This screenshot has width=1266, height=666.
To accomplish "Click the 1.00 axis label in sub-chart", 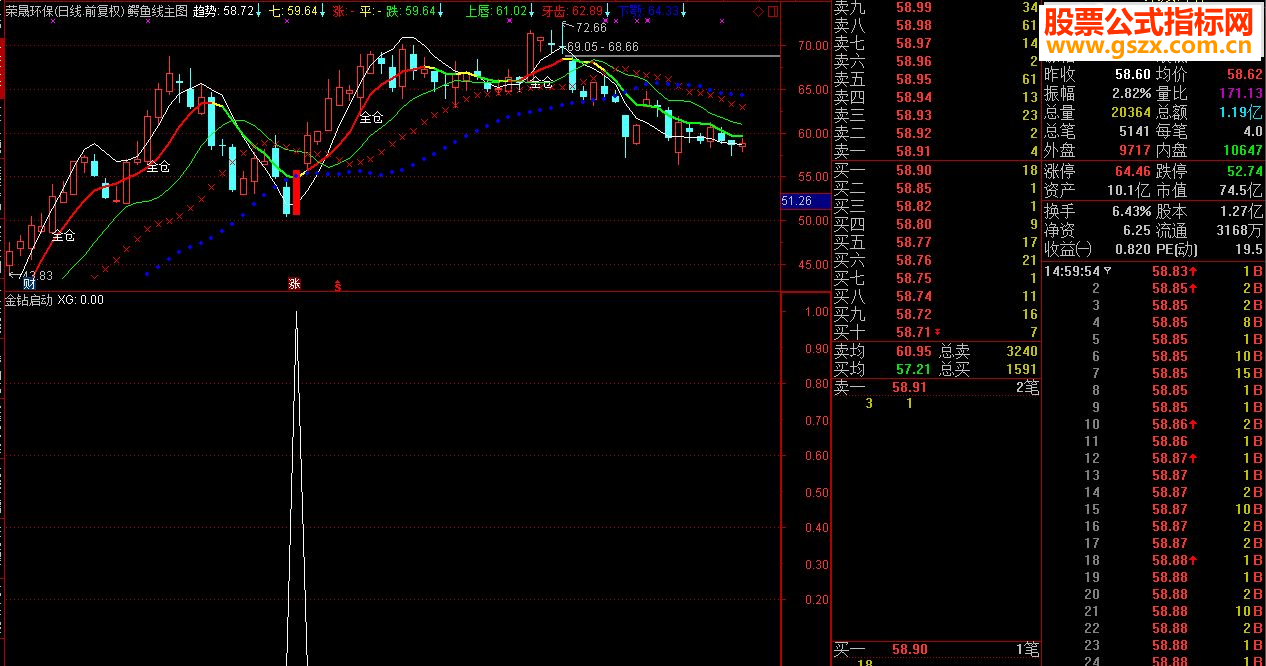I will pyautogui.click(x=816, y=312).
